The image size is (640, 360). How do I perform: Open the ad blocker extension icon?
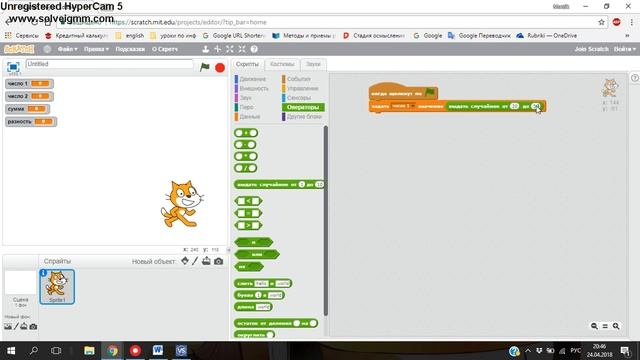tap(616, 22)
